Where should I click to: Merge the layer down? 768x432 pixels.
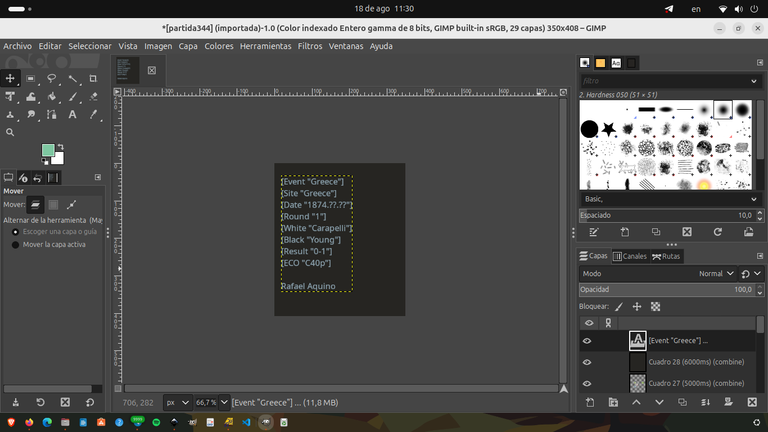705,403
